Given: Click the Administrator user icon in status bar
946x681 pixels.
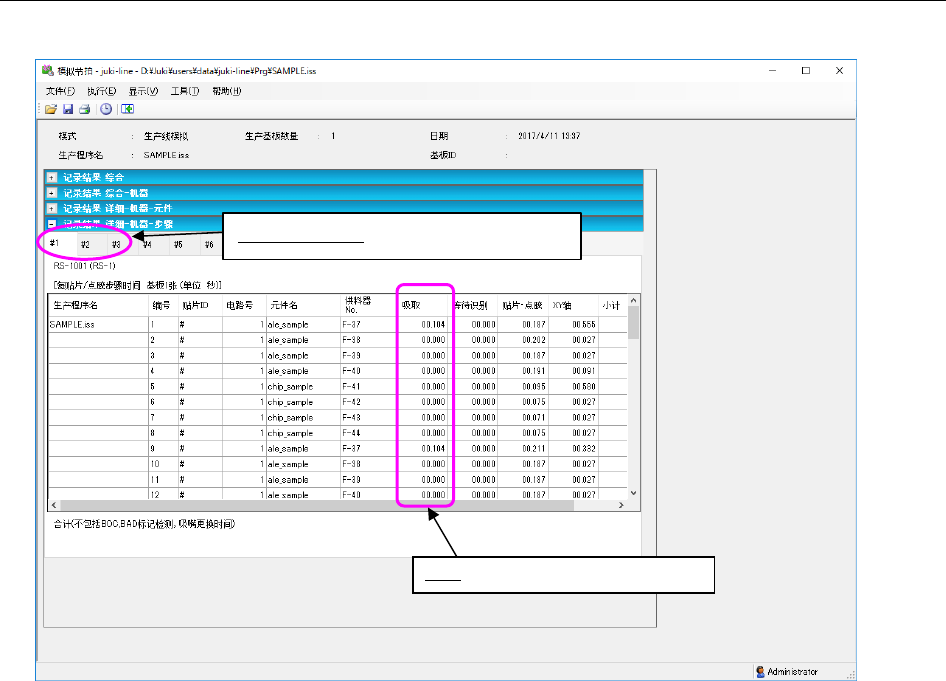Looking at the screenshot, I should 761,672.
